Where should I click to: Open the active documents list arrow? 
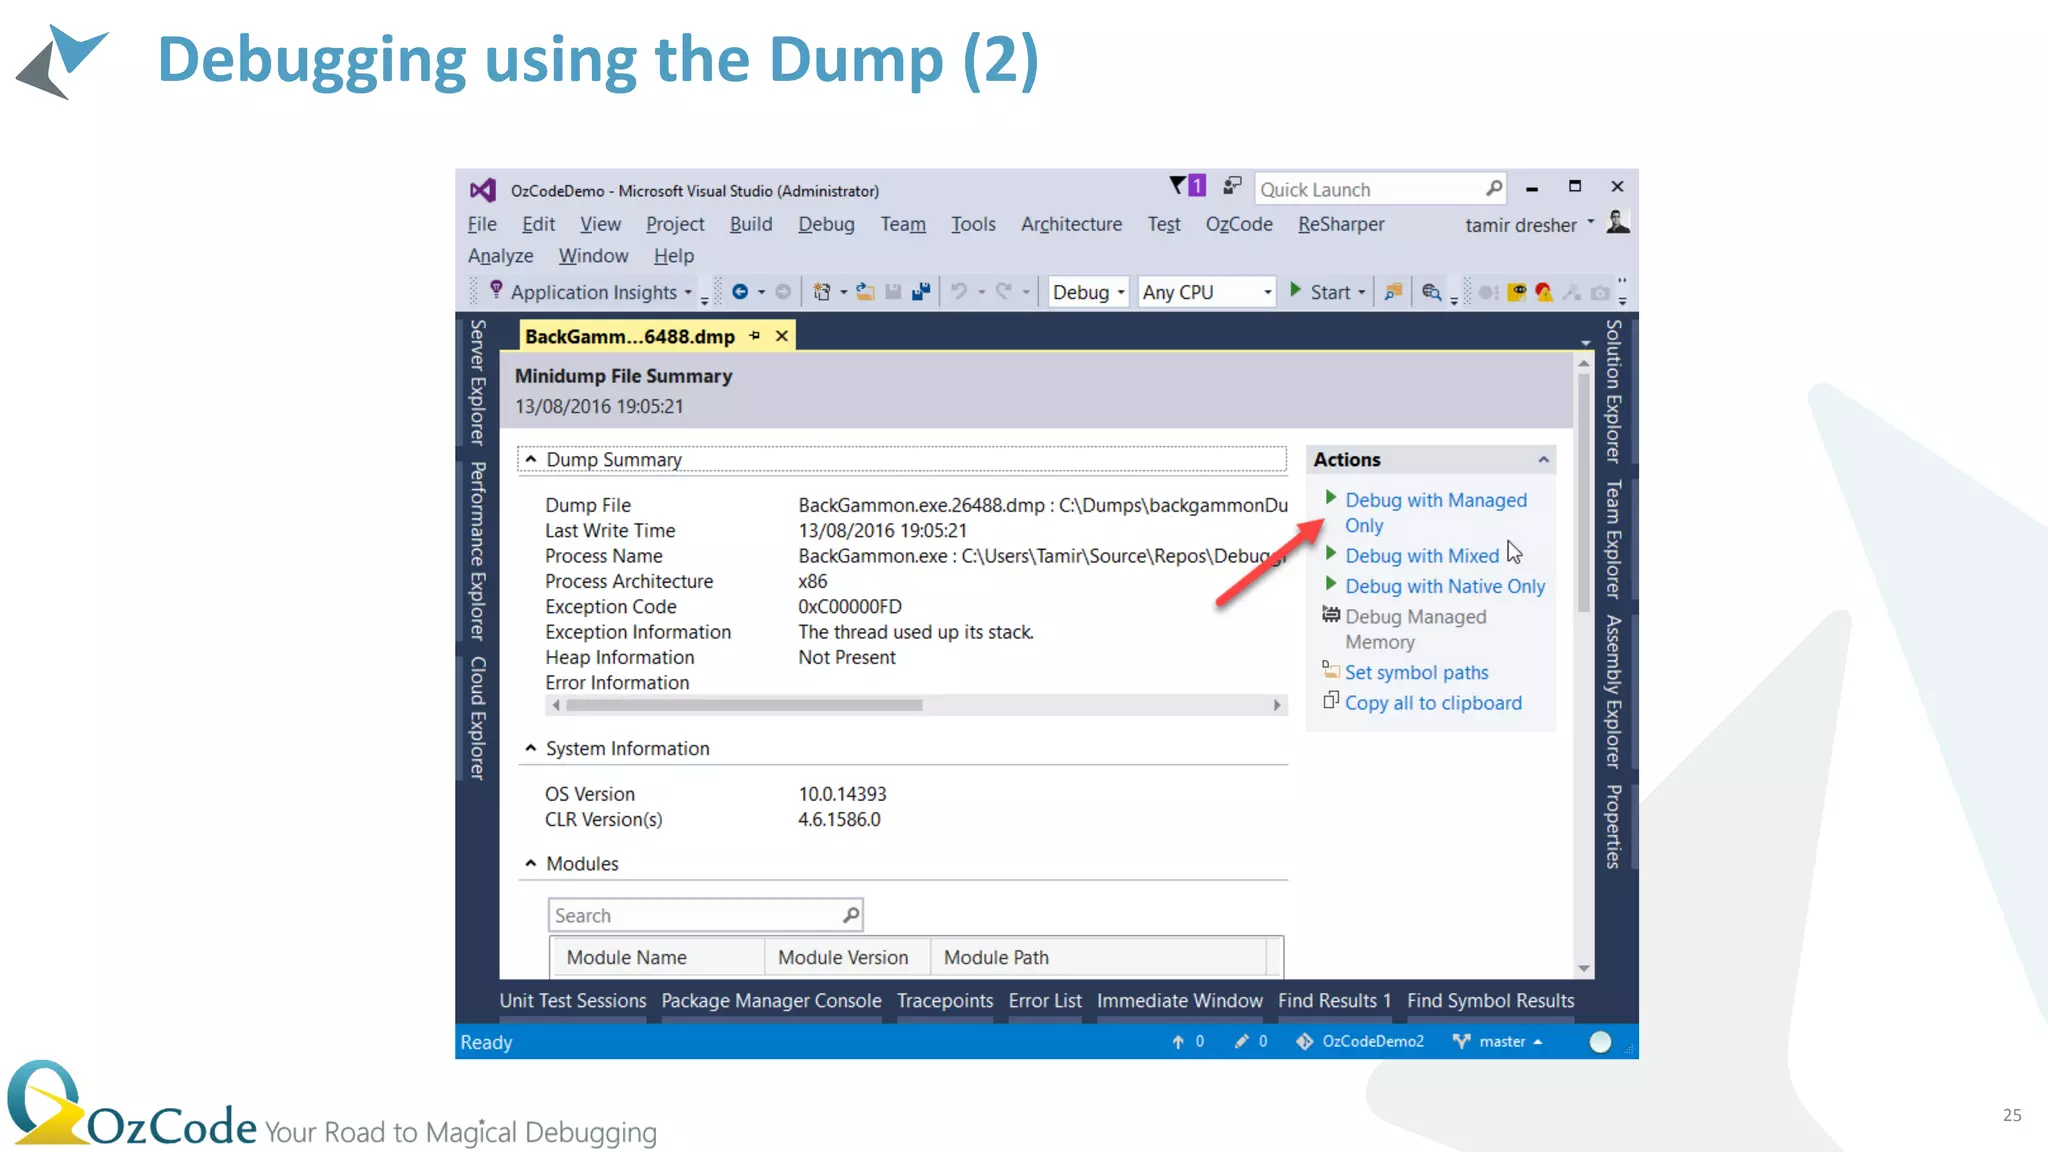click(1585, 343)
